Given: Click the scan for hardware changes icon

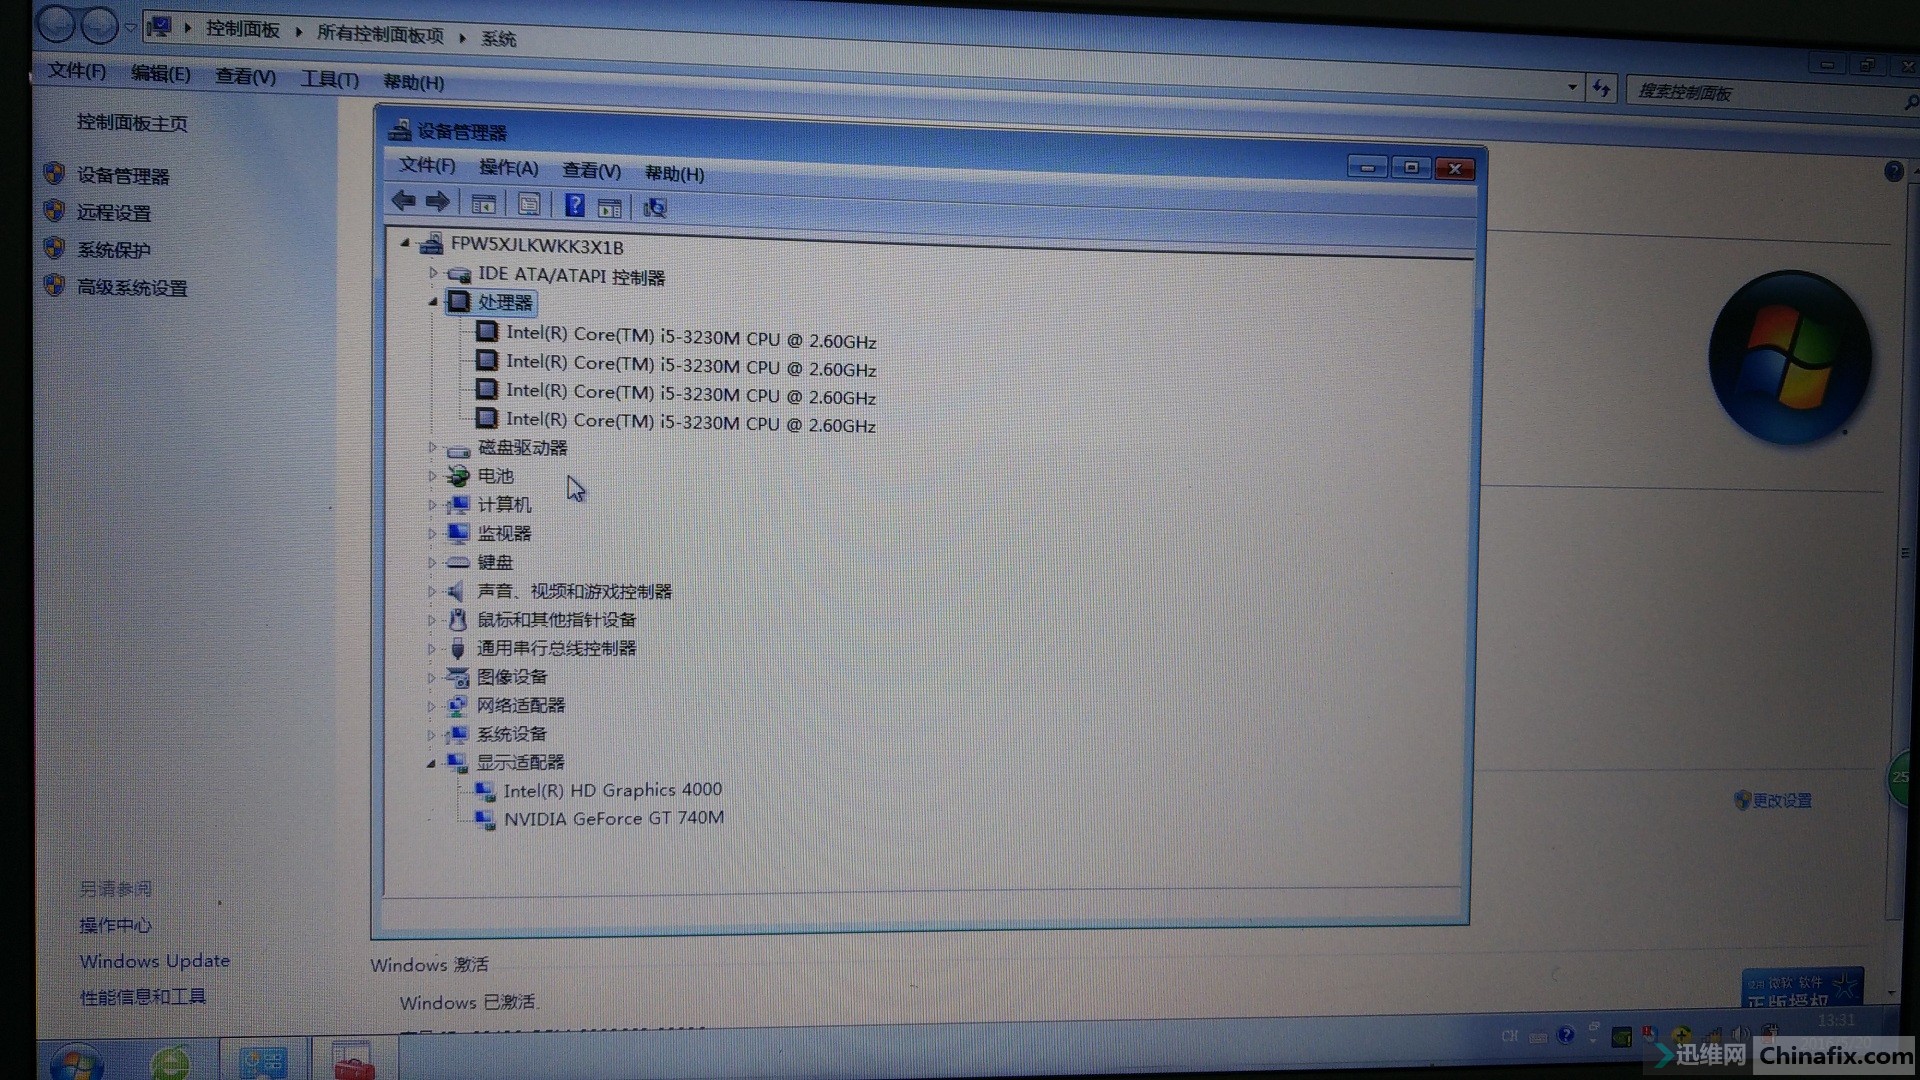Looking at the screenshot, I should (x=655, y=208).
